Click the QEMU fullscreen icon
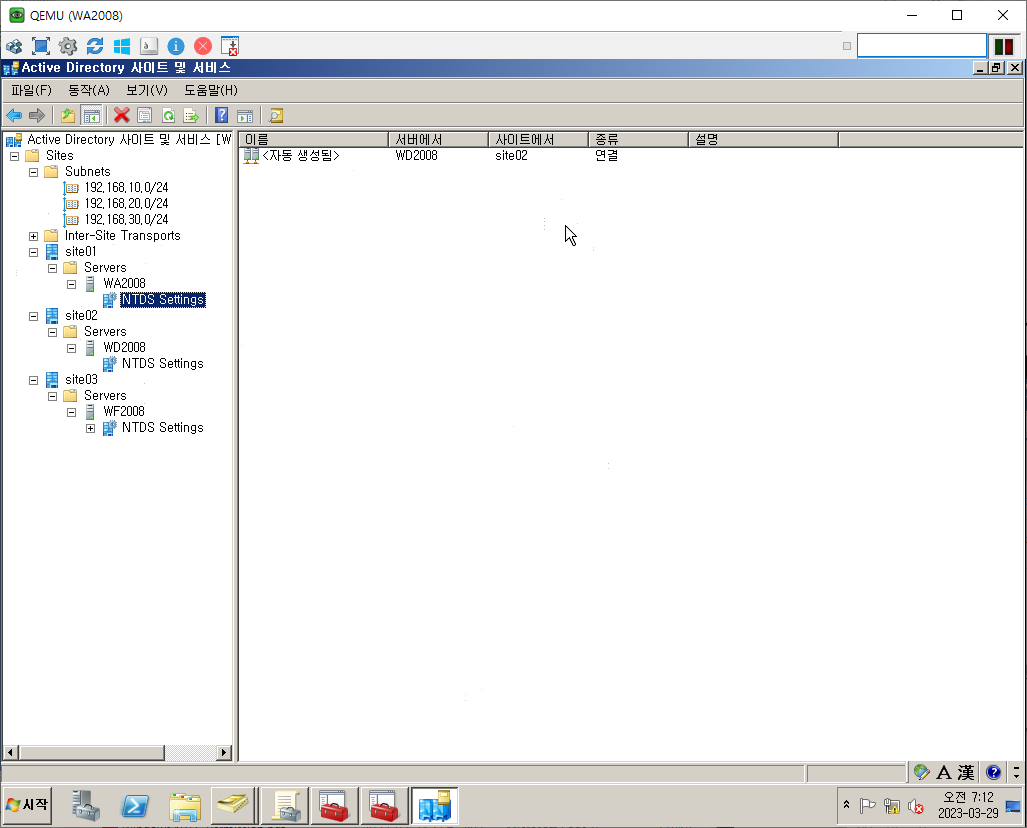The width and height of the screenshot is (1027, 828). click(41, 46)
